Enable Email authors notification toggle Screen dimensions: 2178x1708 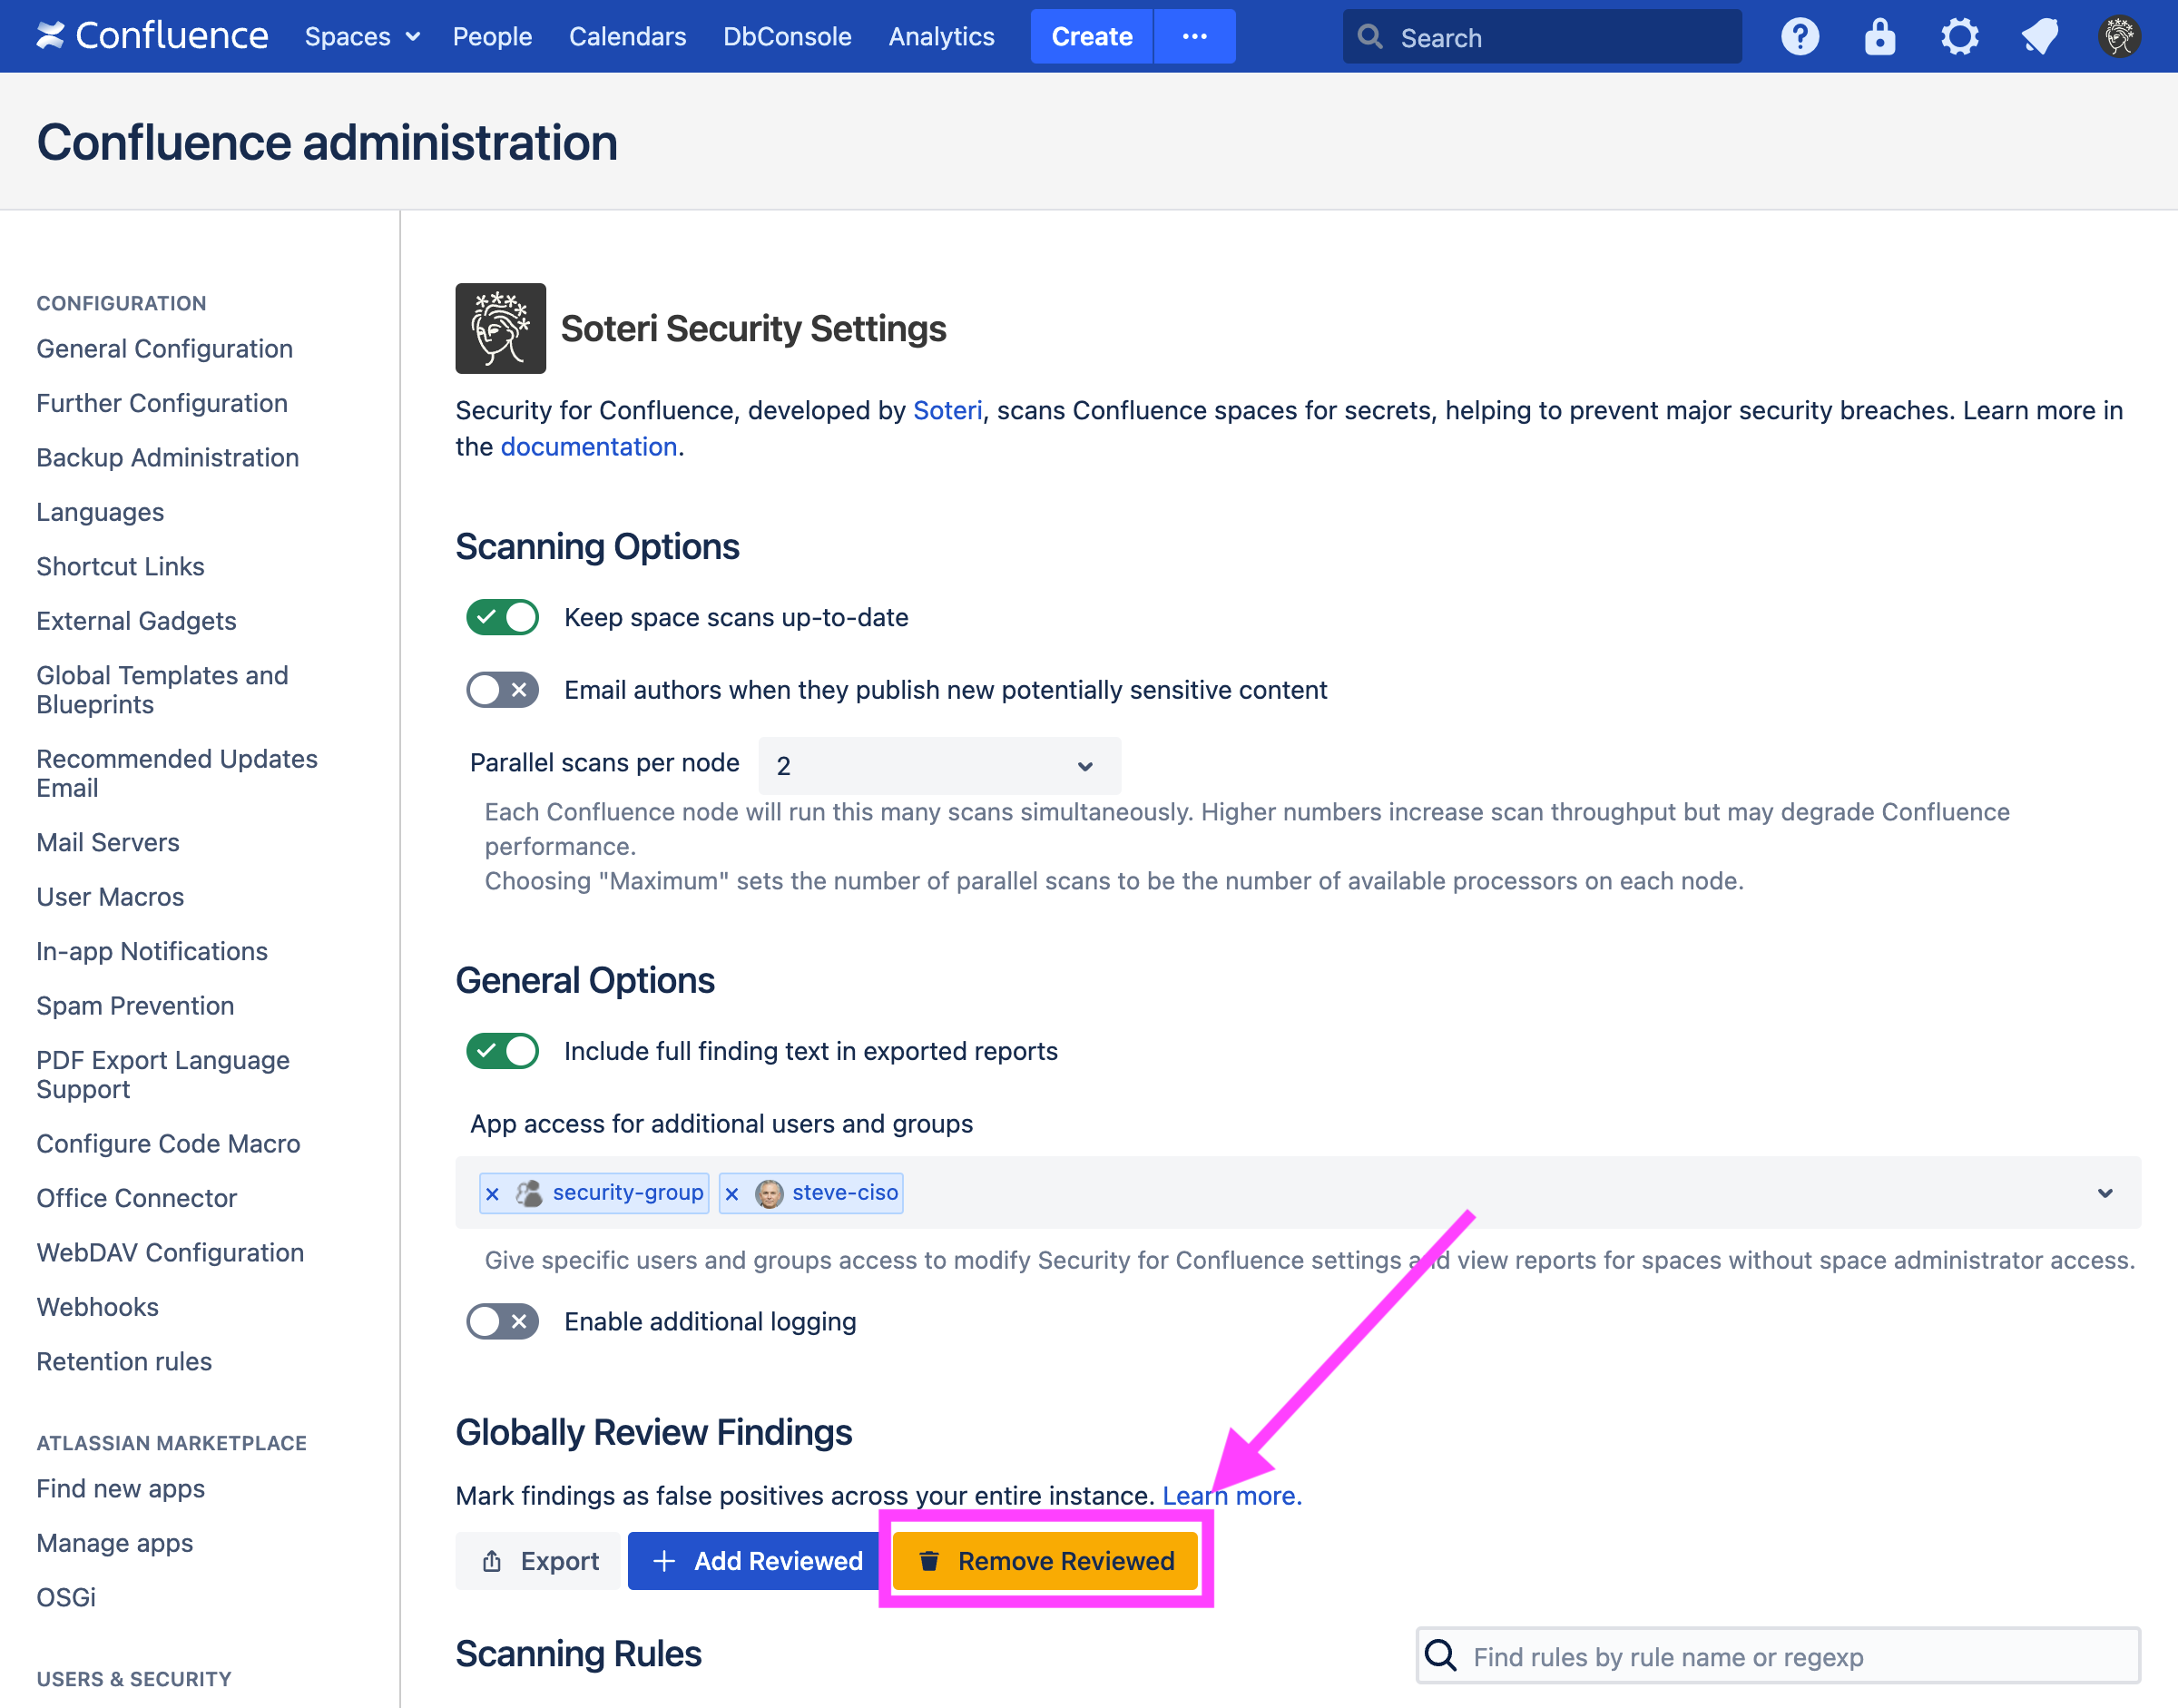click(x=502, y=689)
